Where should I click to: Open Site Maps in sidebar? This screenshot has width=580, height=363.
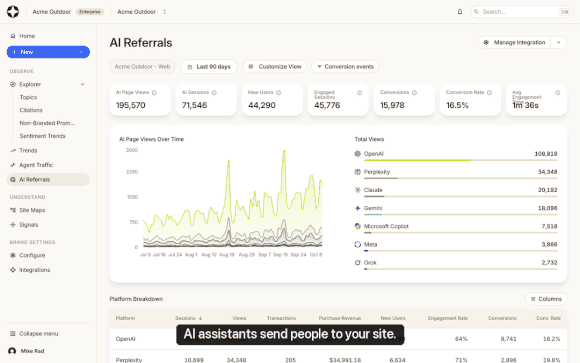32,210
